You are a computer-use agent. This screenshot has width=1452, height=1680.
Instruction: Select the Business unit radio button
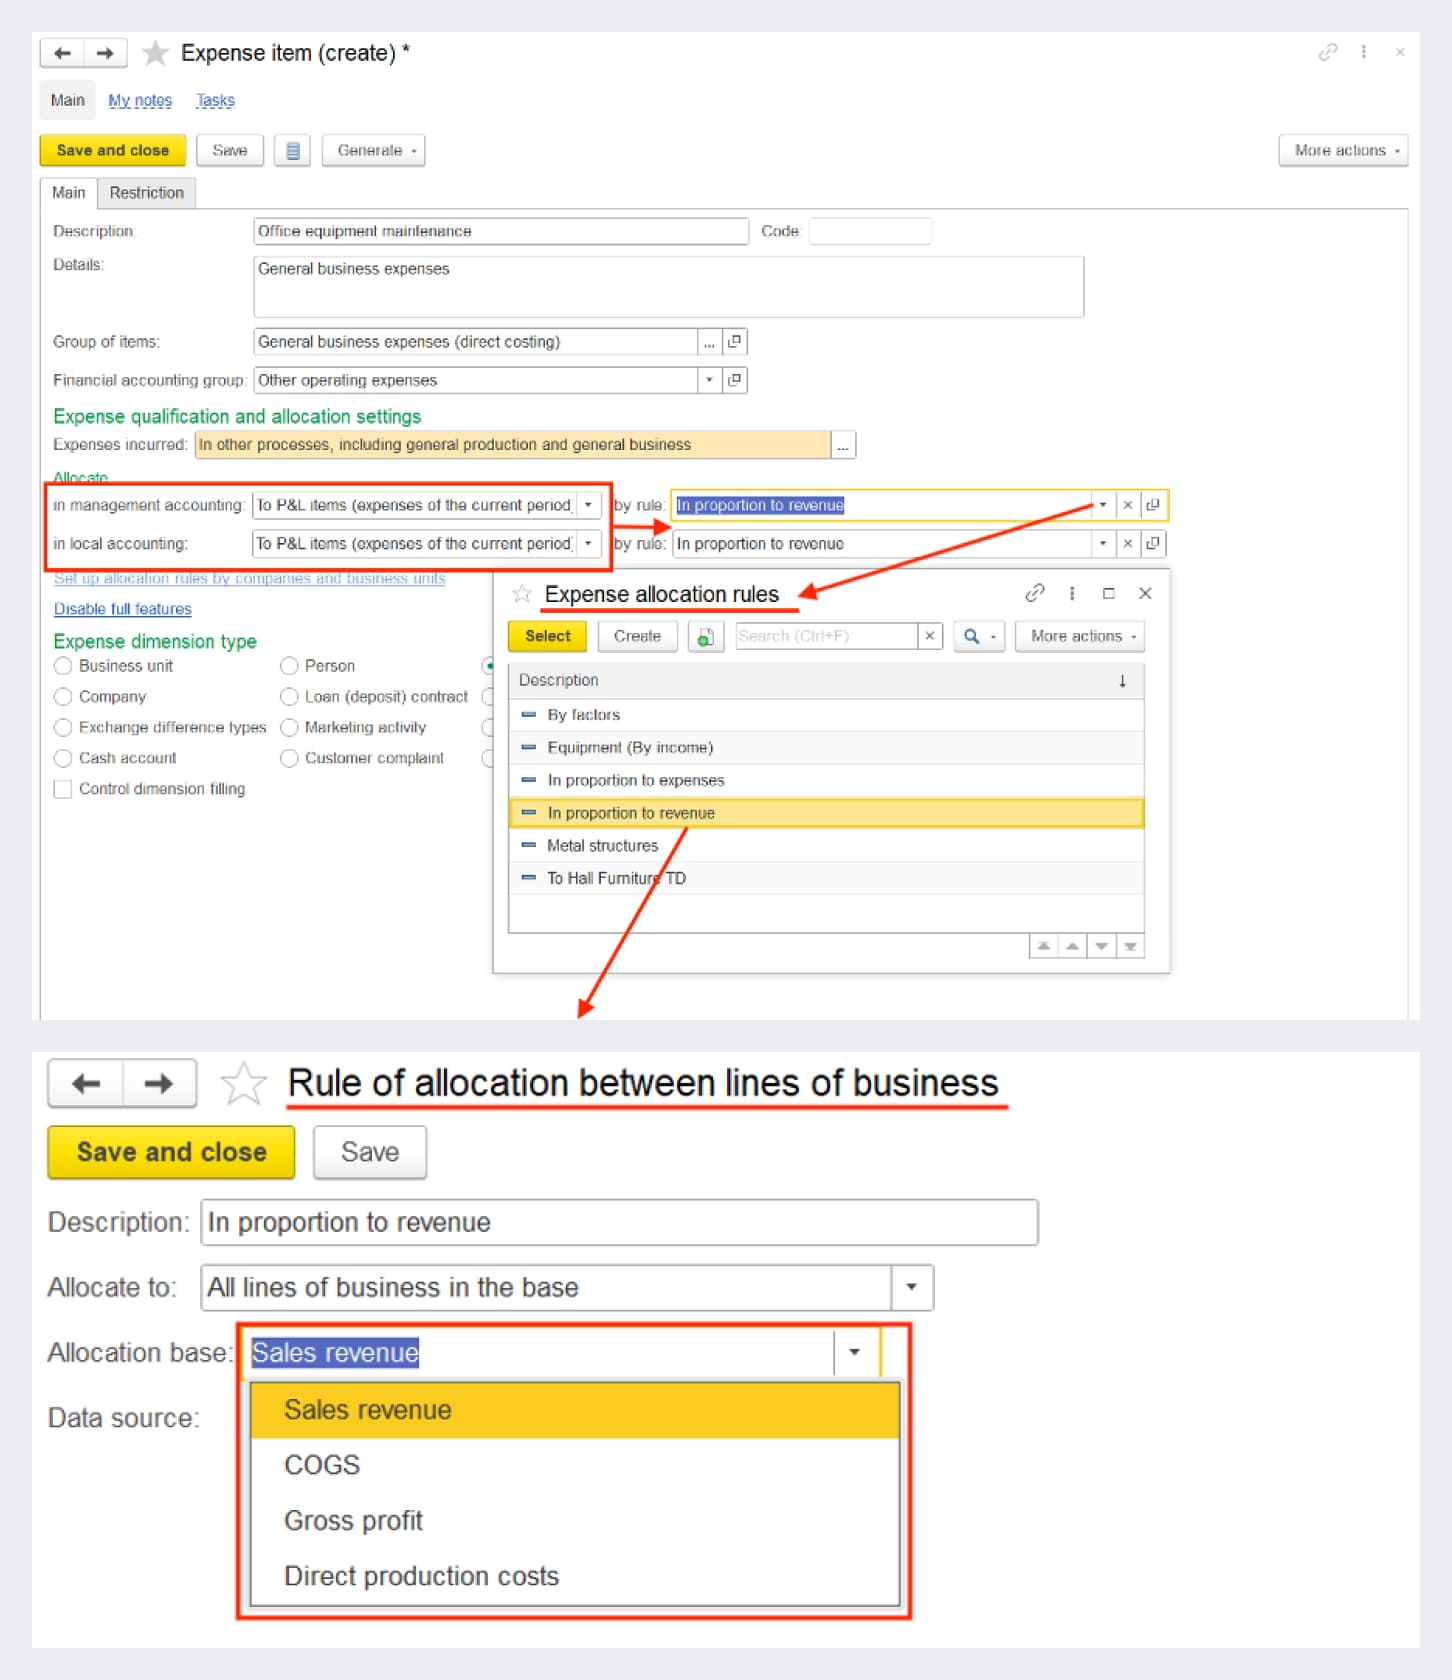coord(63,666)
